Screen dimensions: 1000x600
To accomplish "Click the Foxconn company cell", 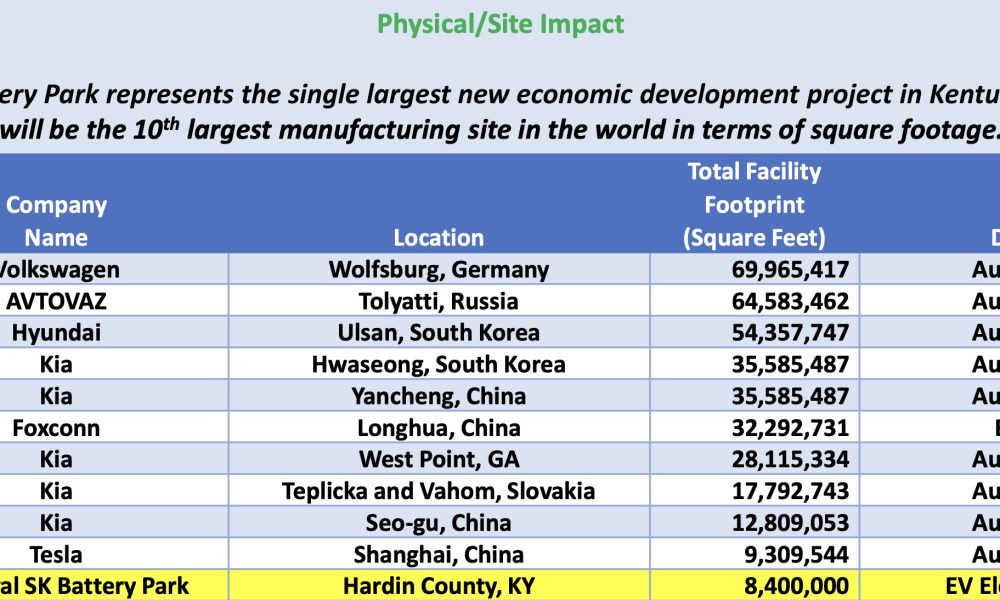I will pos(114,427).
